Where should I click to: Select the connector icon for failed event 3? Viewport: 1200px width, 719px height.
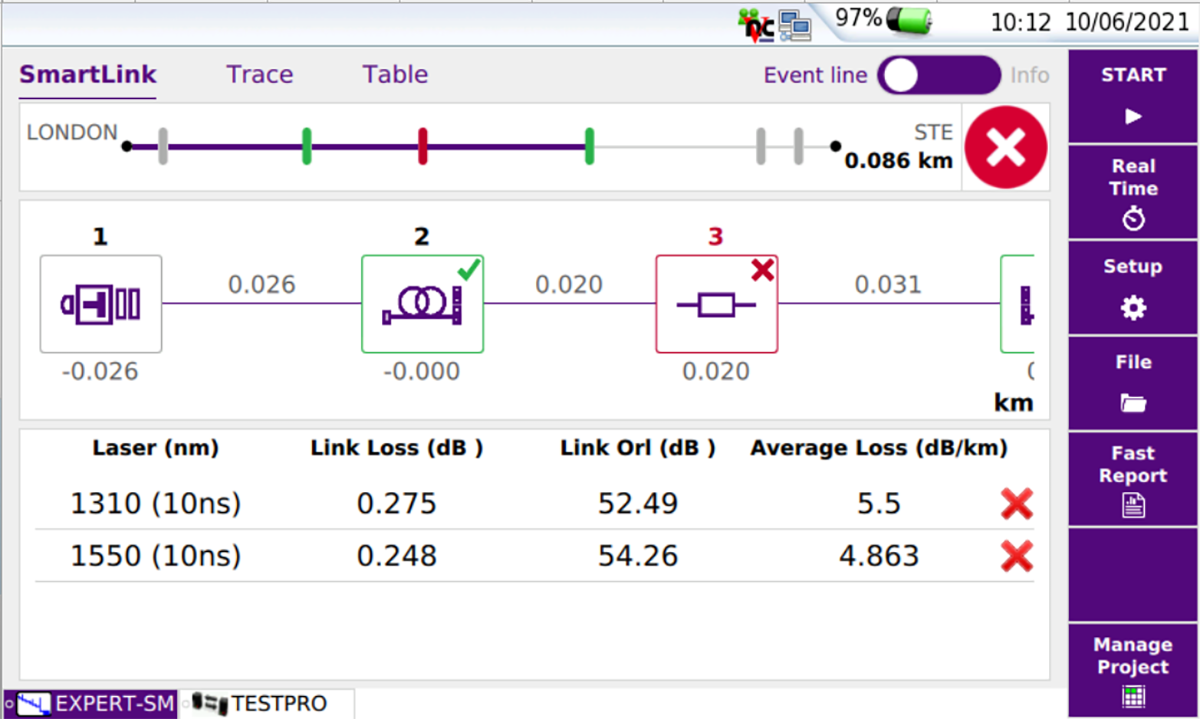(x=715, y=304)
